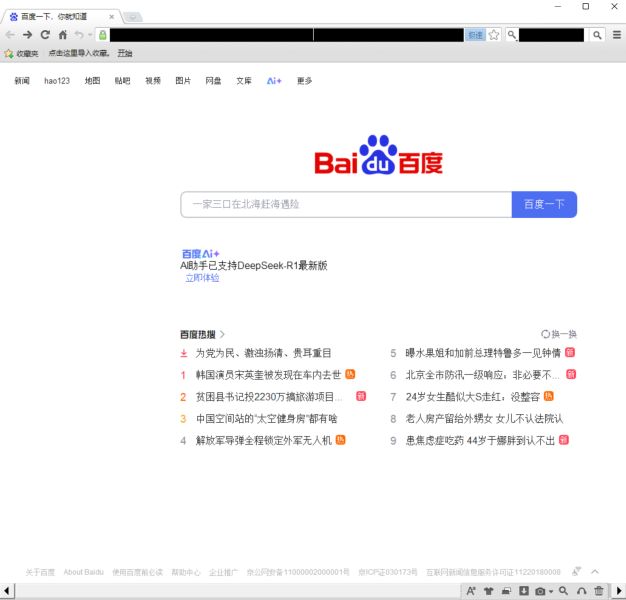The image size is (626, 600).
Task: Open headline 解放军导弹全程锁定外军无人机
Action: 264,440
